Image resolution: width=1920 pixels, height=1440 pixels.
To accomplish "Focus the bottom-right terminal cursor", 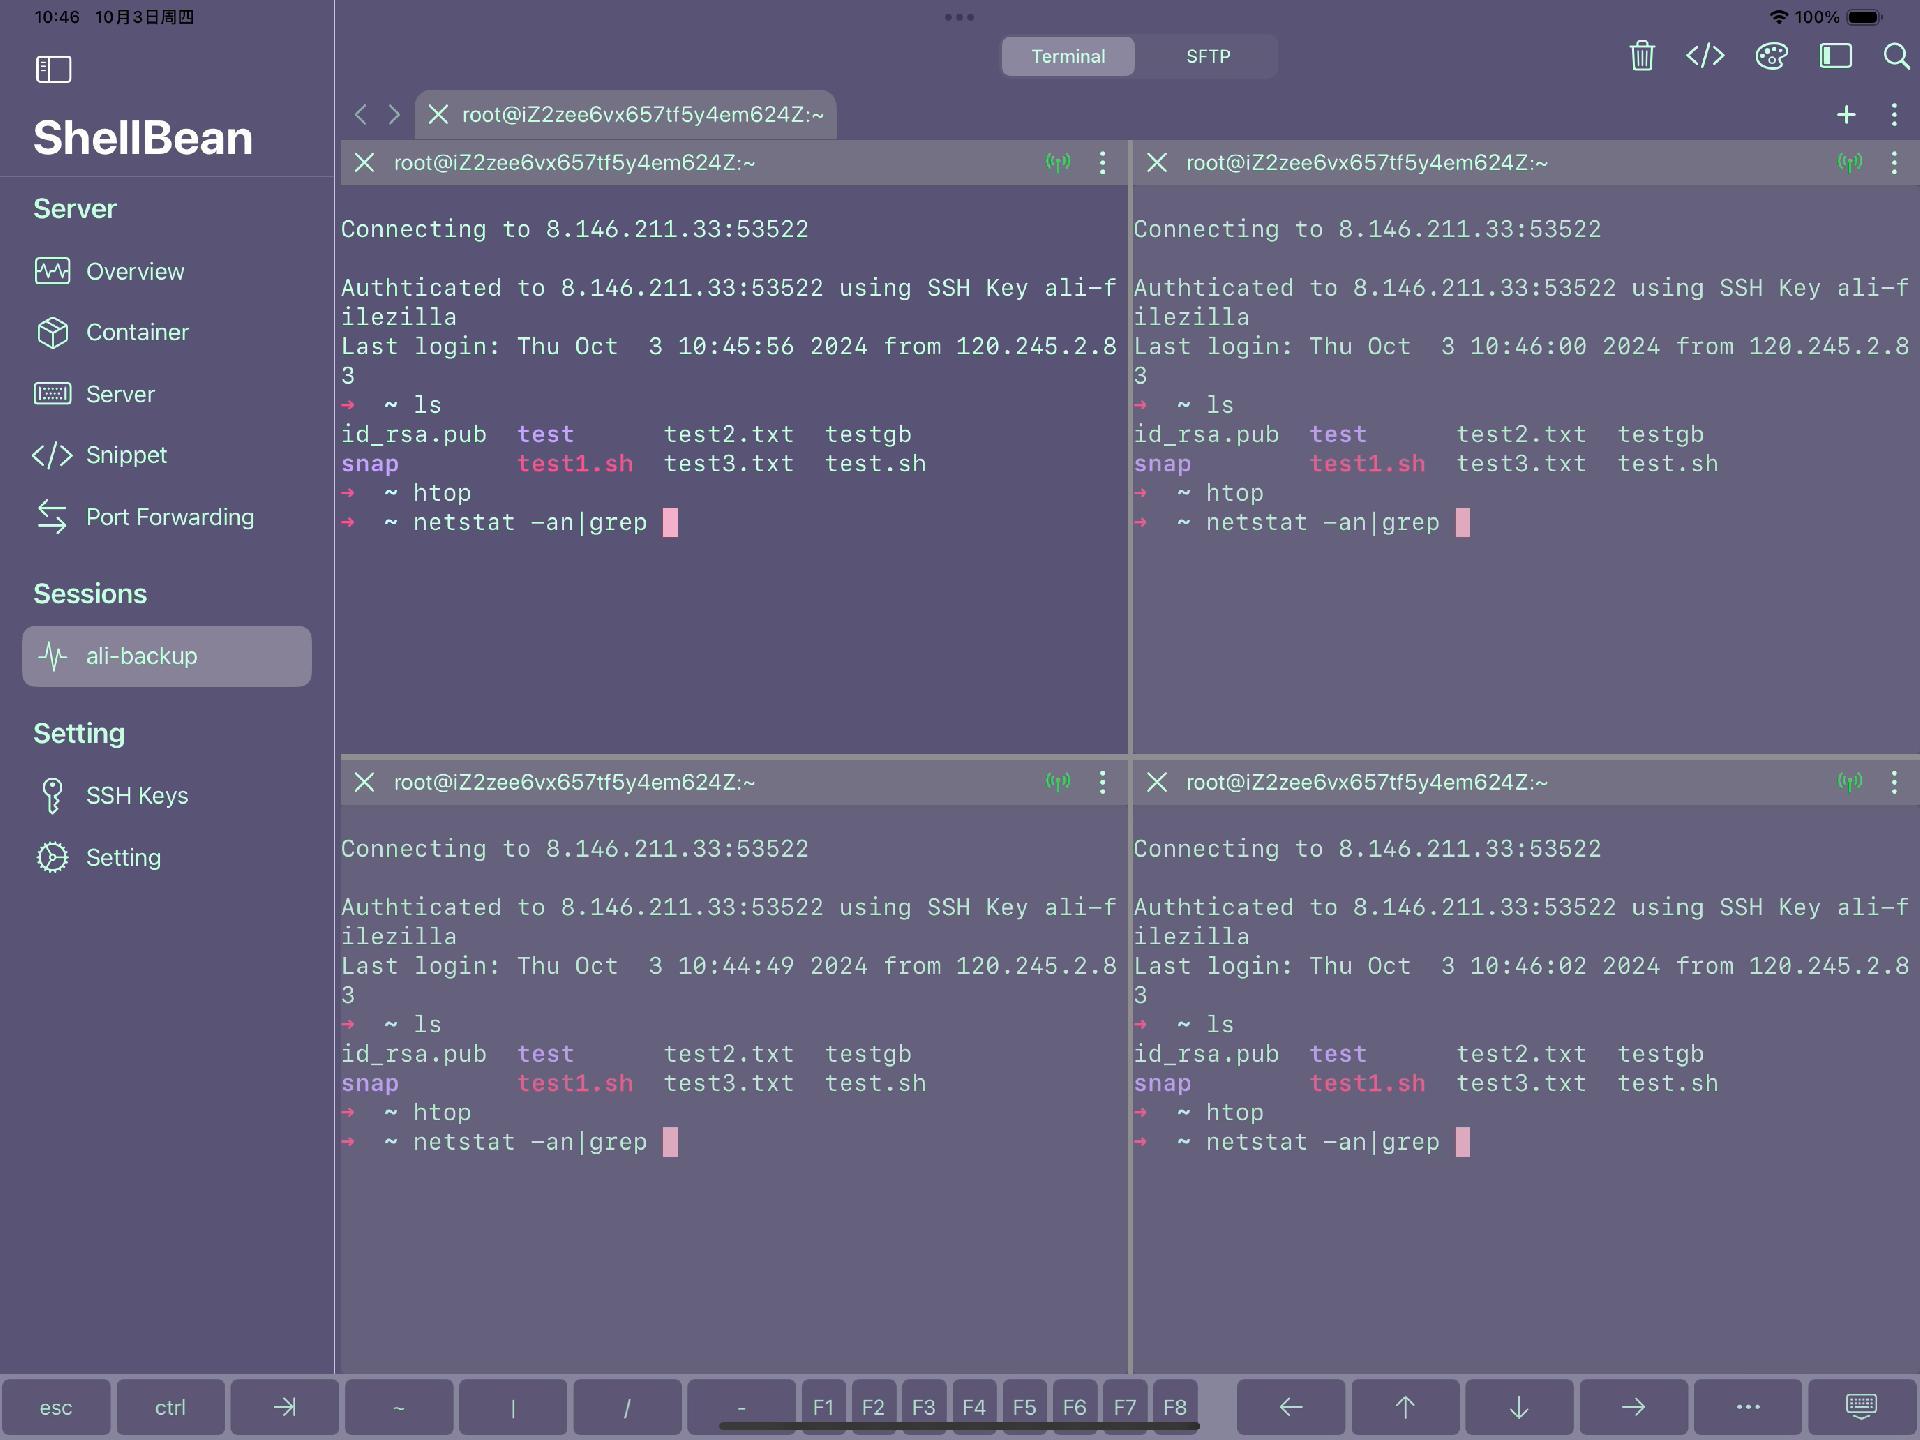I will [x=1463, y=1142].
